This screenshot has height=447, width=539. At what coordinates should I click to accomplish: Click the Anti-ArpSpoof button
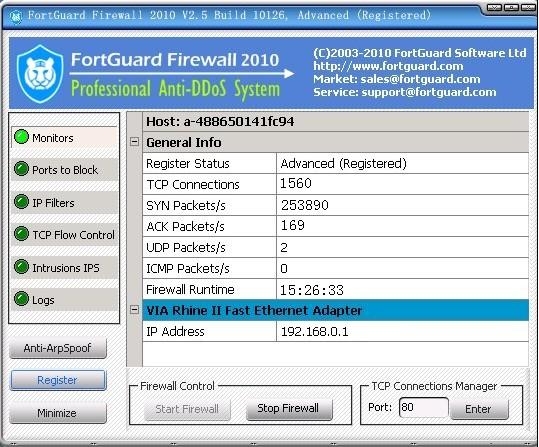coord(58,348)
